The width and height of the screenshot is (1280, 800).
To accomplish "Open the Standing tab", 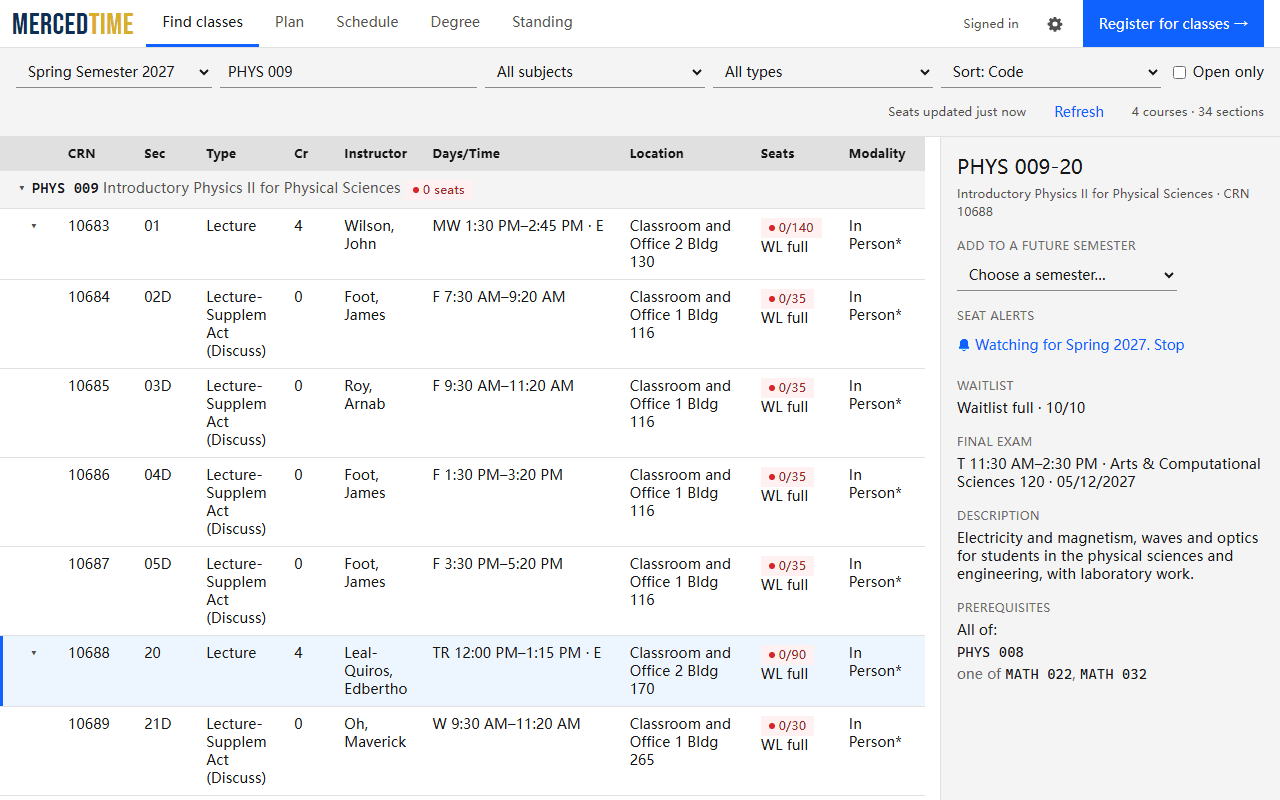I will click(x=542, y=22).
